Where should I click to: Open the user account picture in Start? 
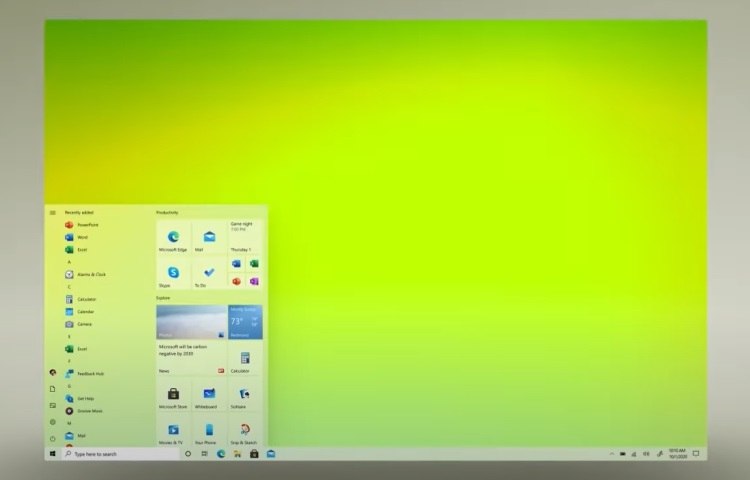53,372
